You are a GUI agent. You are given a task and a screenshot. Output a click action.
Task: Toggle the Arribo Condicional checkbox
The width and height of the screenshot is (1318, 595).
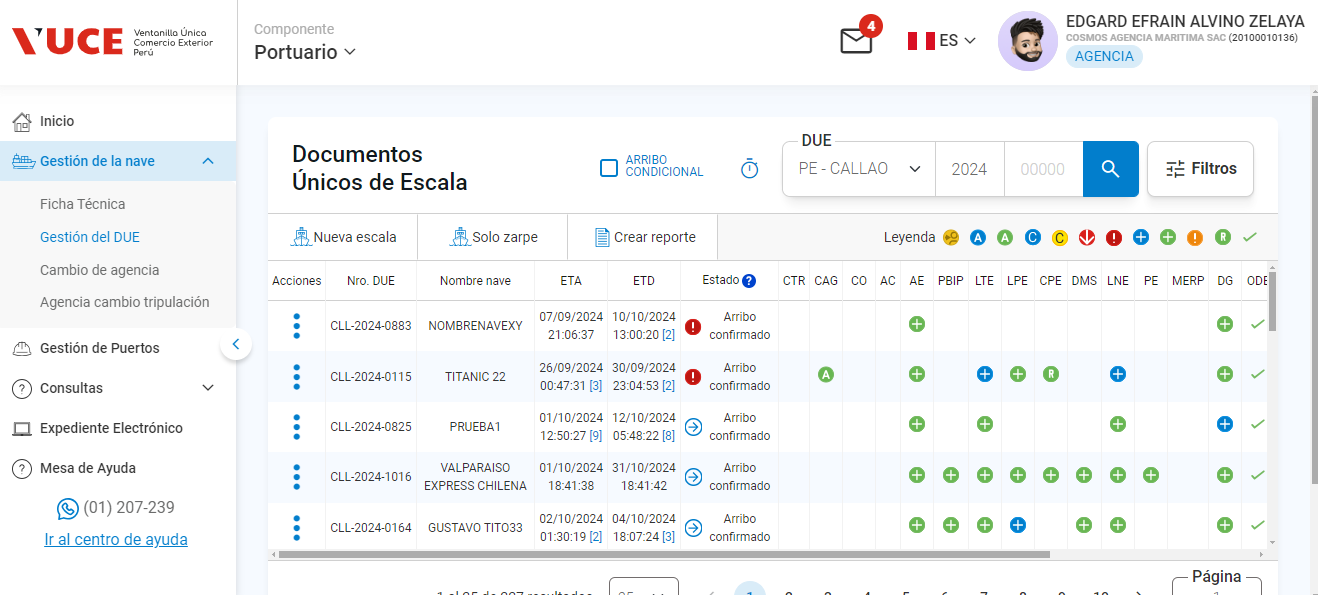(608, 168)
